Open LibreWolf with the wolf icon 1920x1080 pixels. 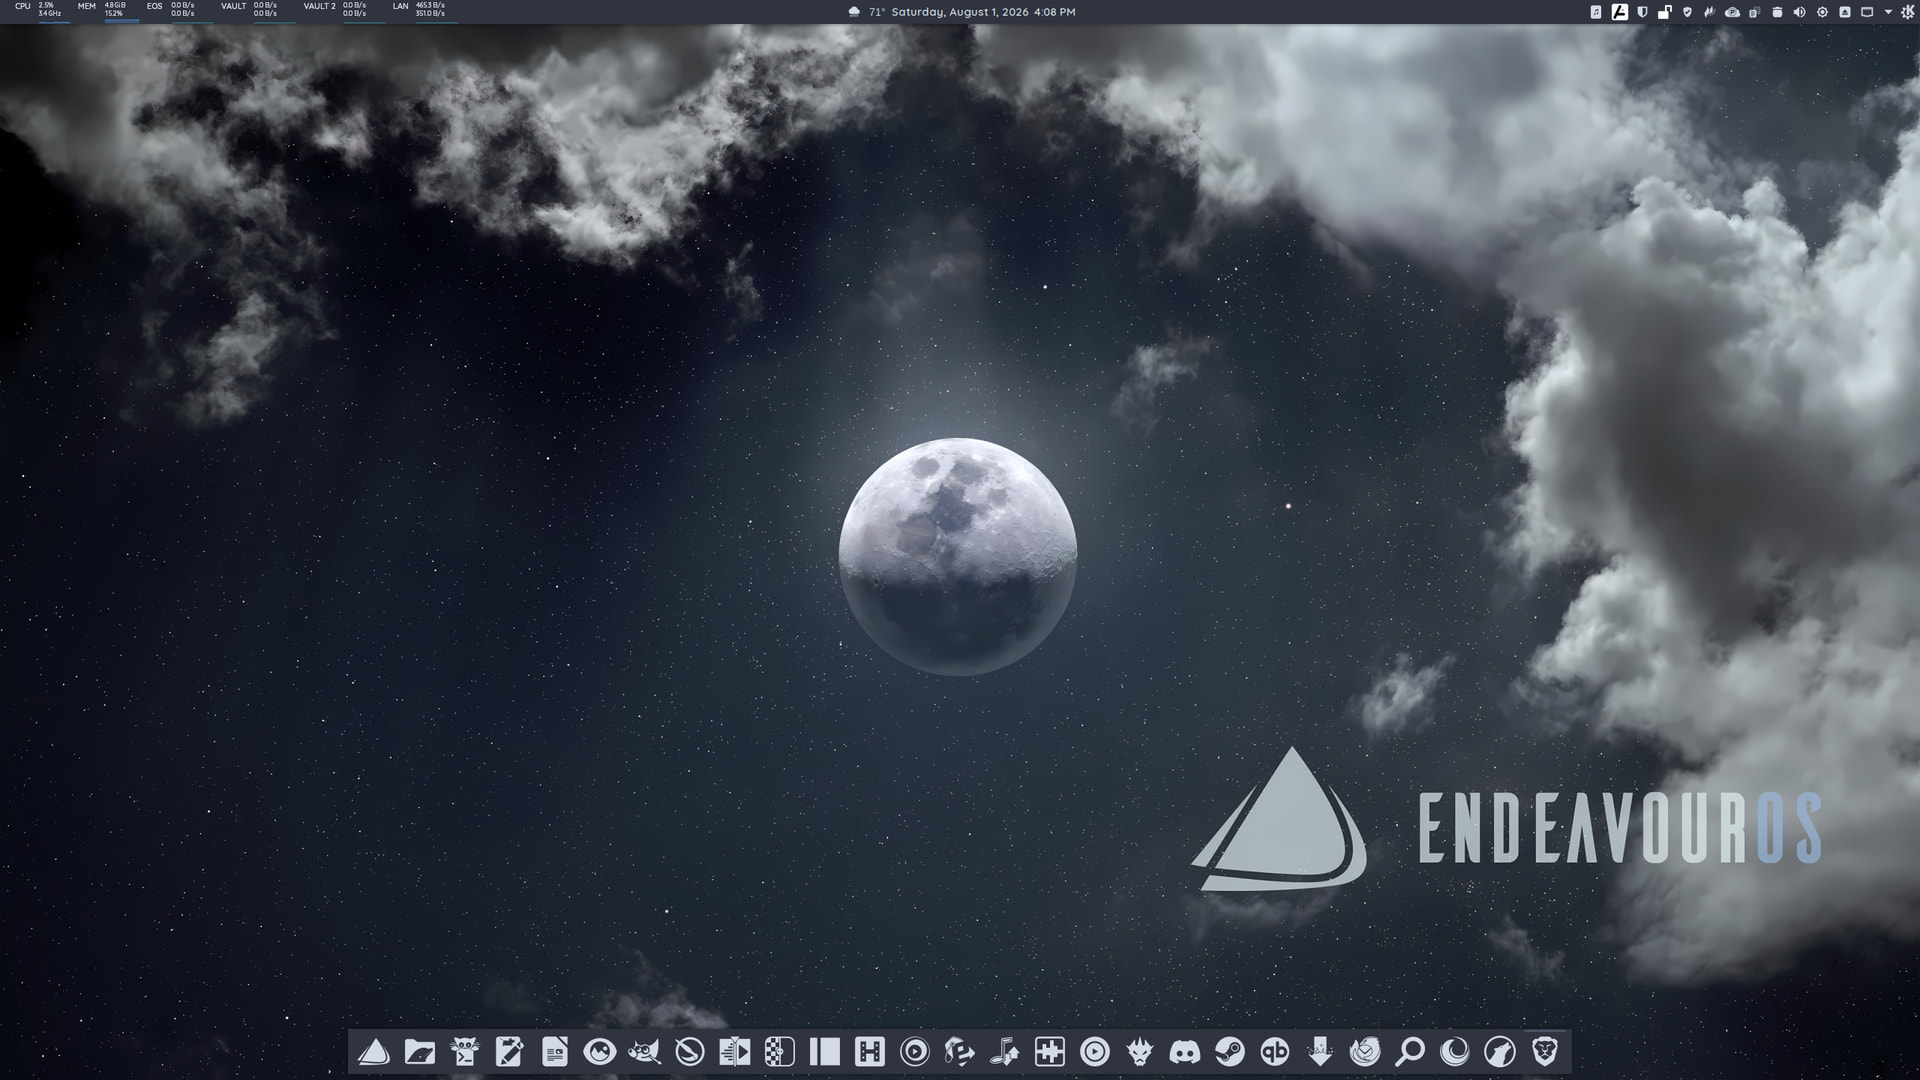1500,1052
